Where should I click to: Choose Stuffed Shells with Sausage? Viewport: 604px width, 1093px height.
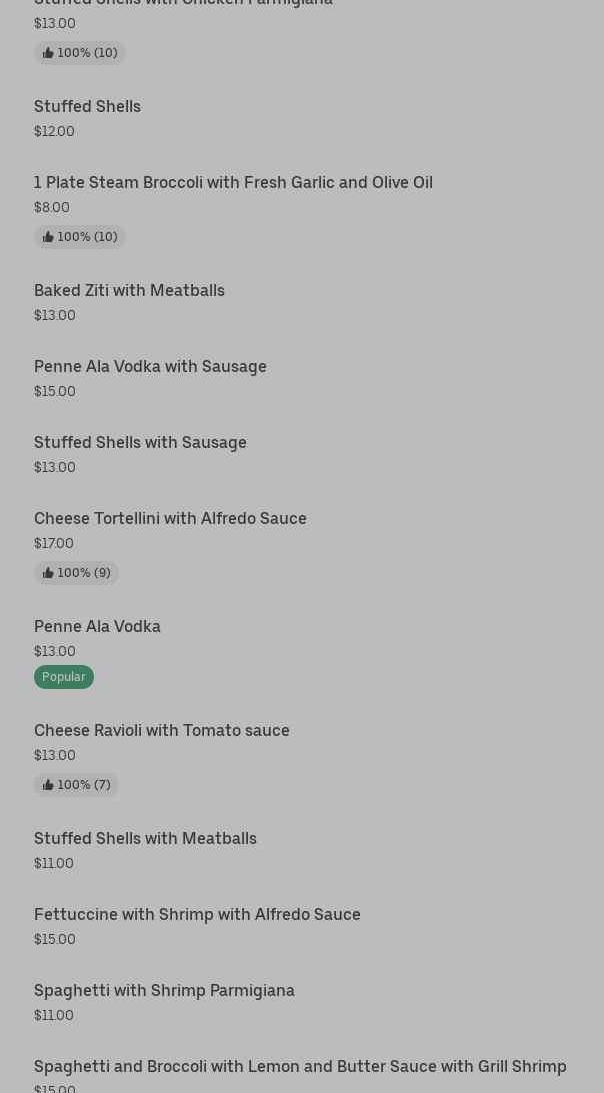coord(140,442)
